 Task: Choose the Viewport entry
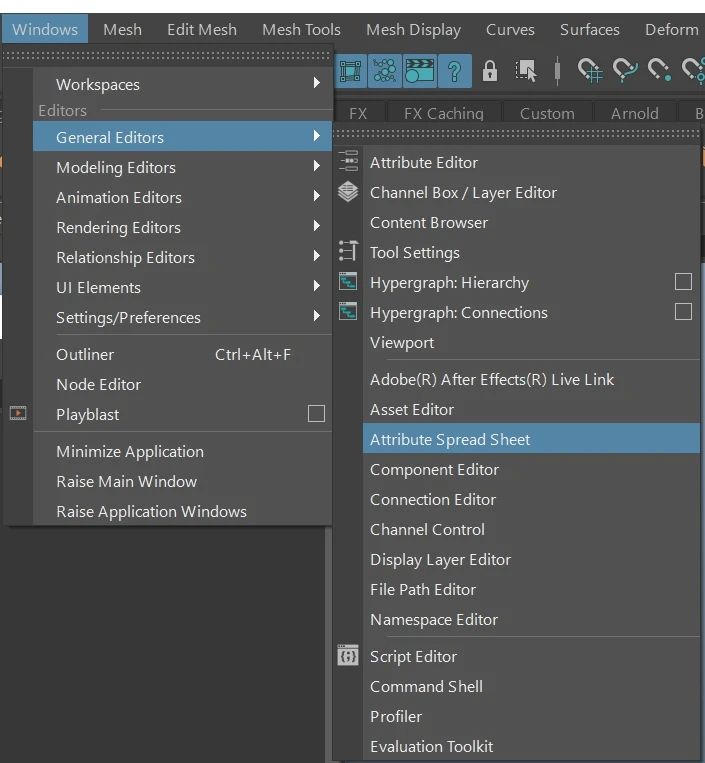point(531,342)
